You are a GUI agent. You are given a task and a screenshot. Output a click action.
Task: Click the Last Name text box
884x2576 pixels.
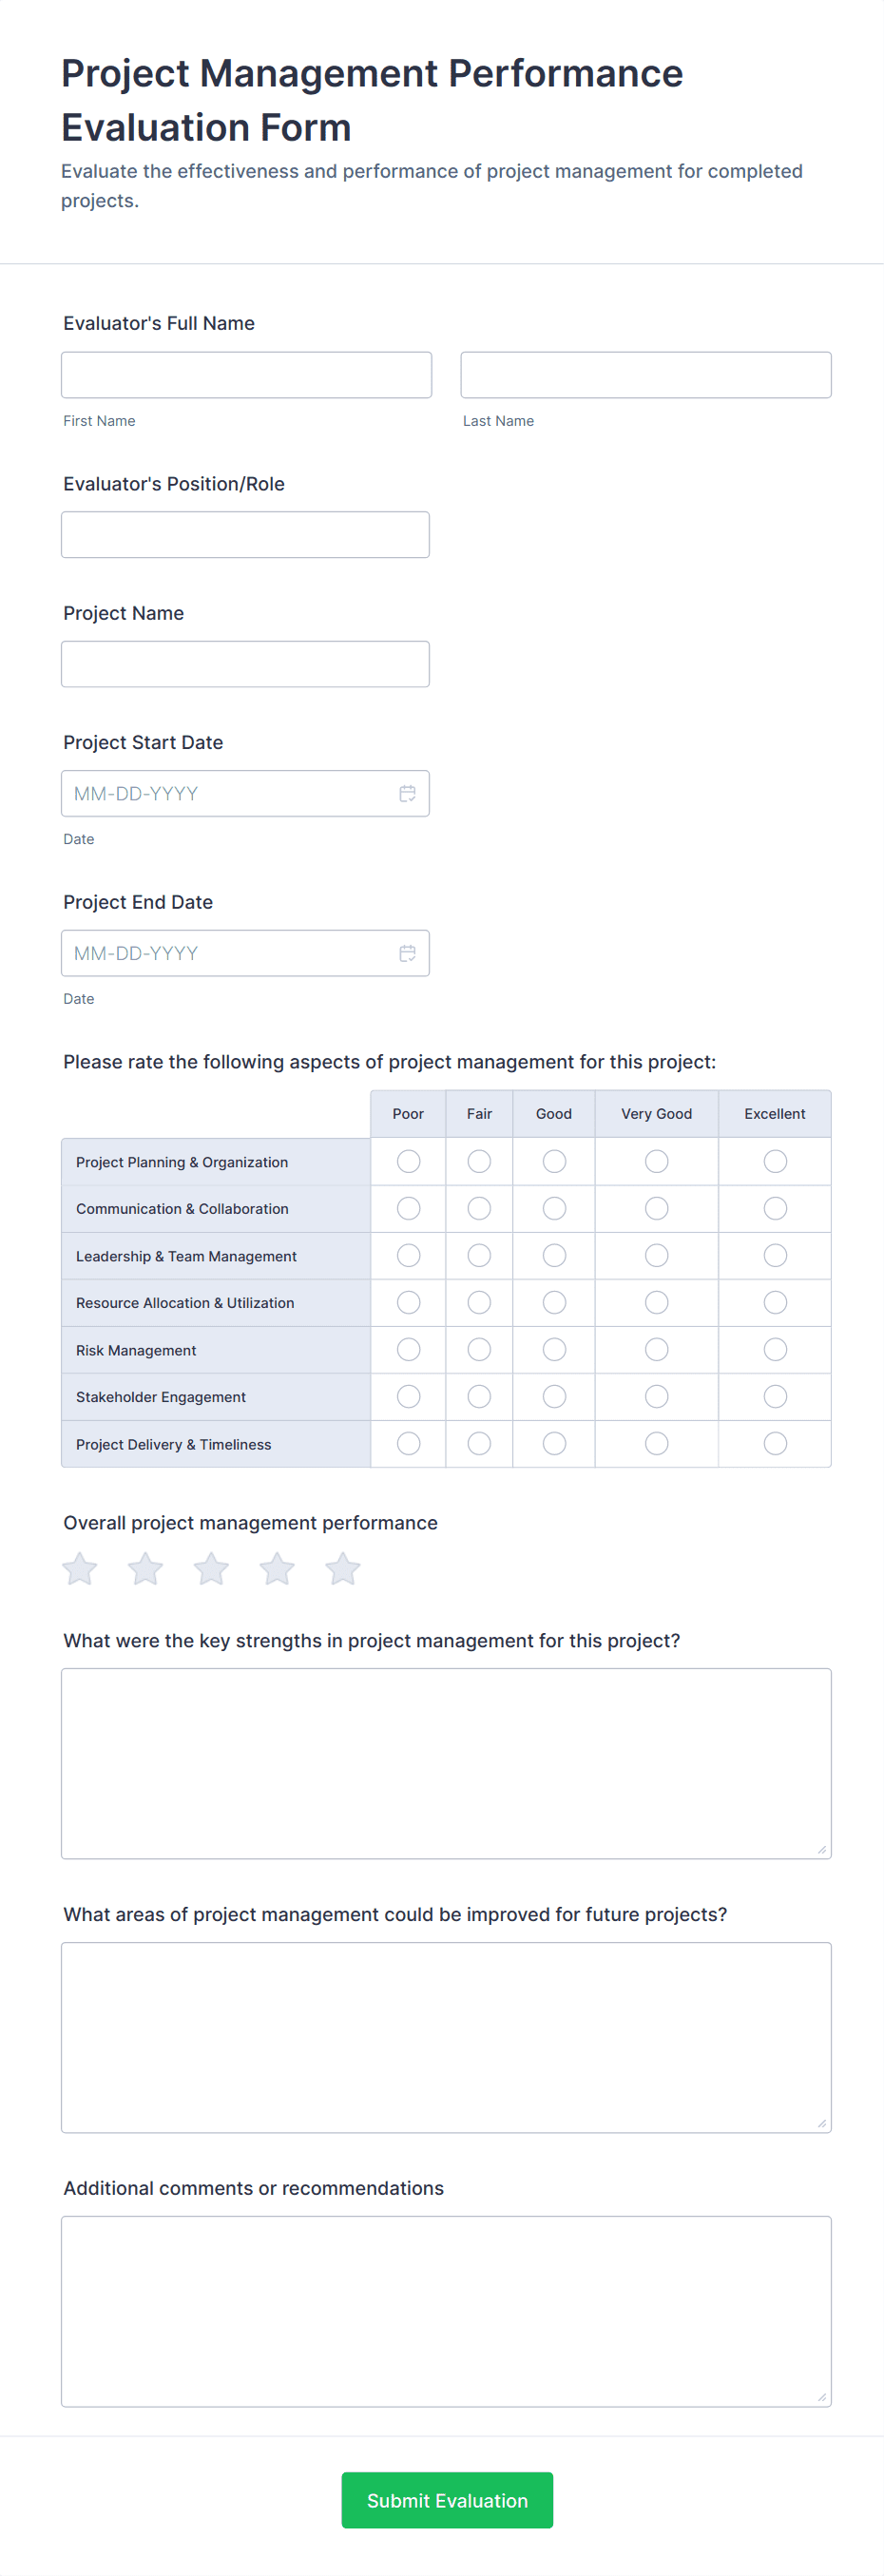pyautogui.click(x=645, y=375)
